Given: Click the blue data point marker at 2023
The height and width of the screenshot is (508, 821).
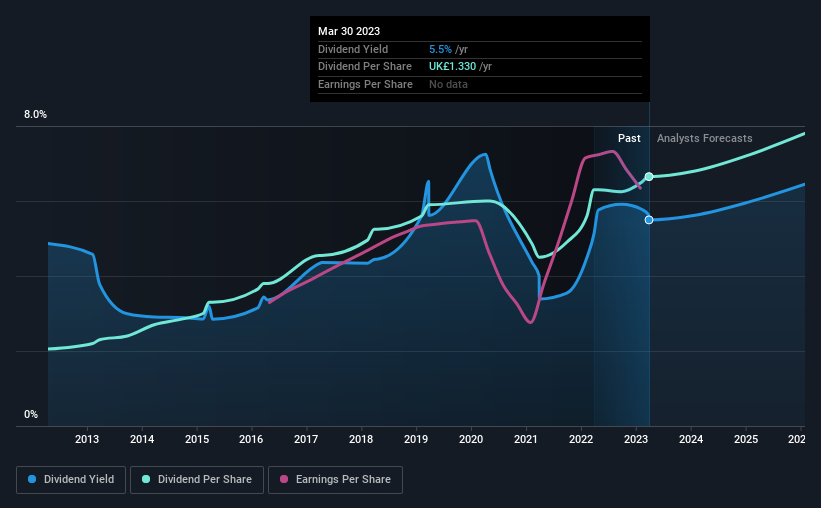Looking at the screenshot, I should [649, 220].
